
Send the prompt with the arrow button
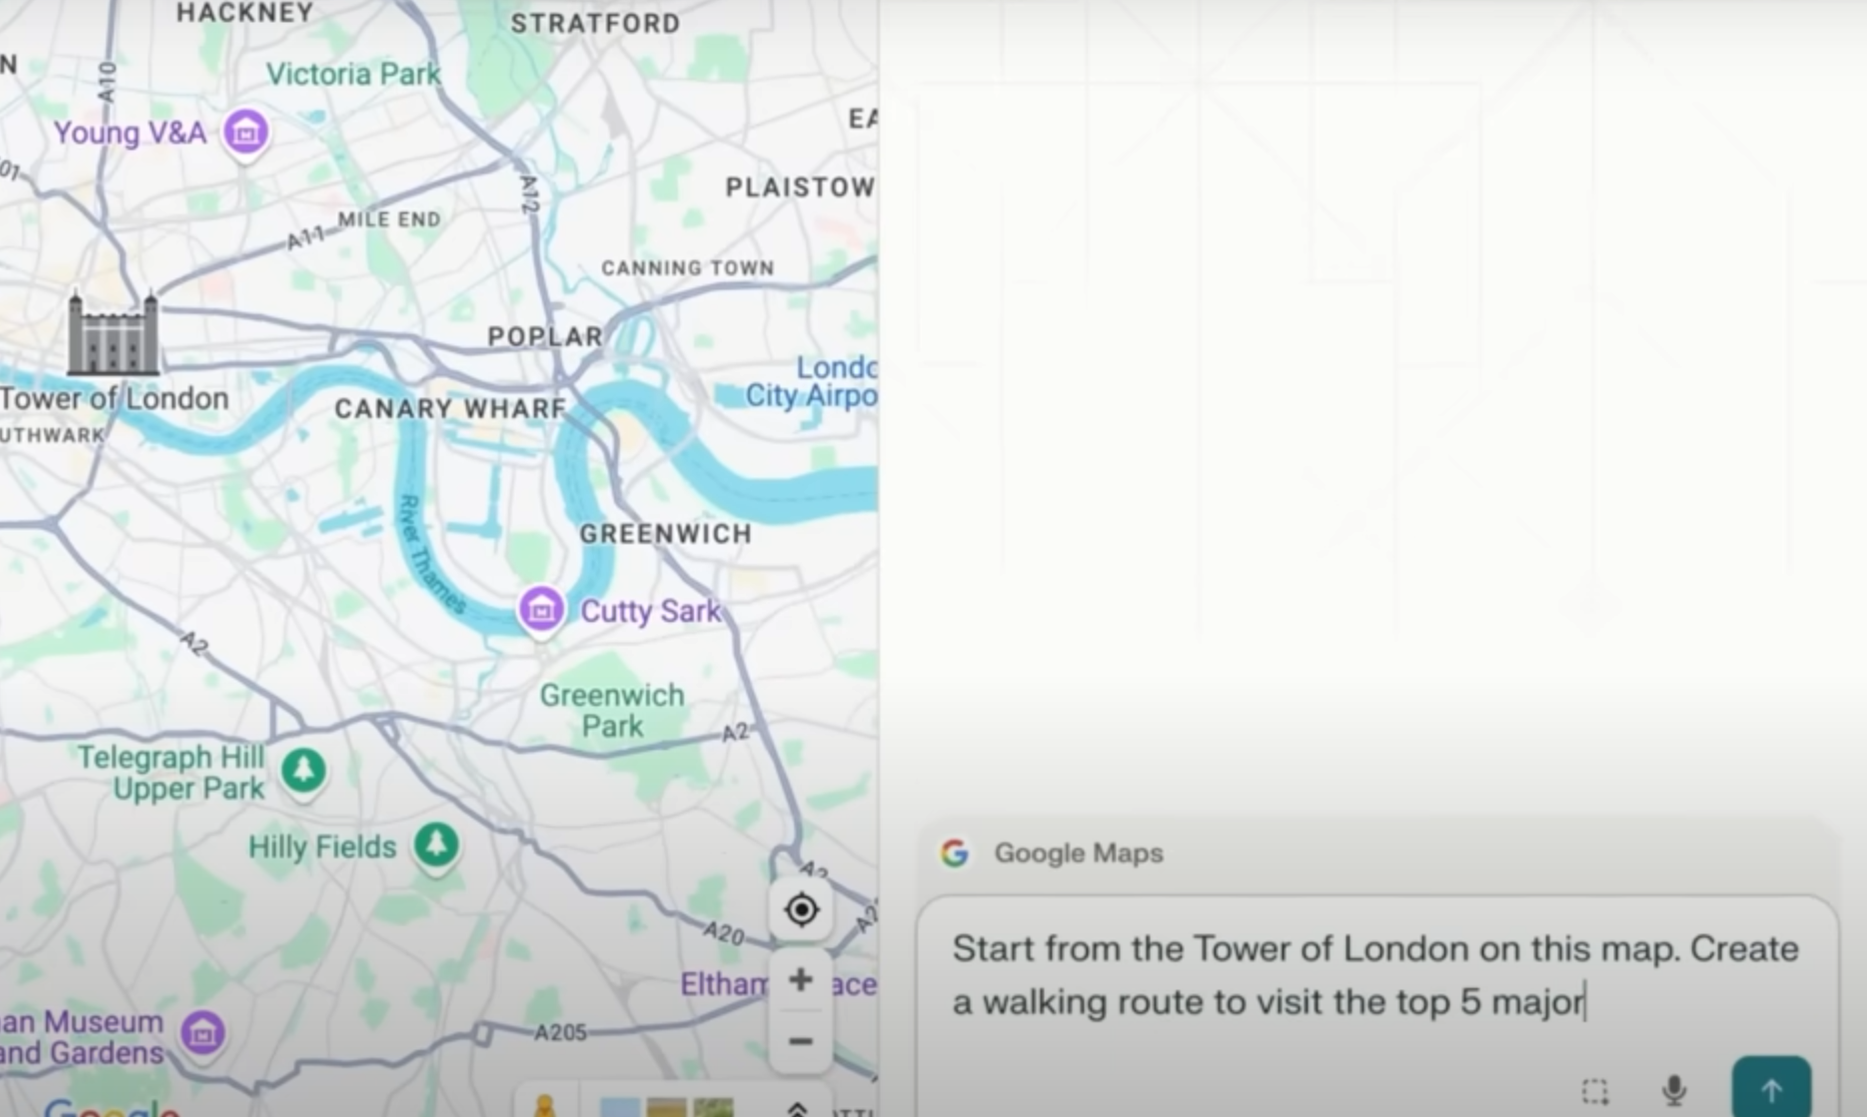click(x=1771, y=1088)
